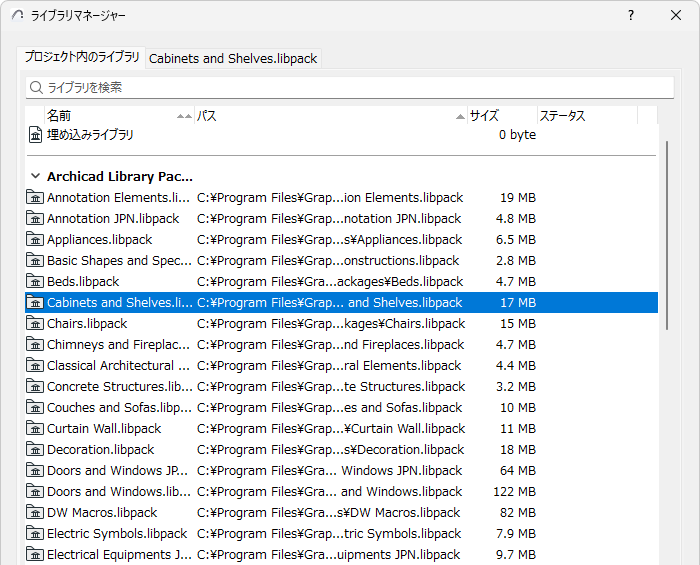Viewport: 700px width, 565px height.
Task: Click the Curtain Wall.libpack icon
Action: point(35,428)
